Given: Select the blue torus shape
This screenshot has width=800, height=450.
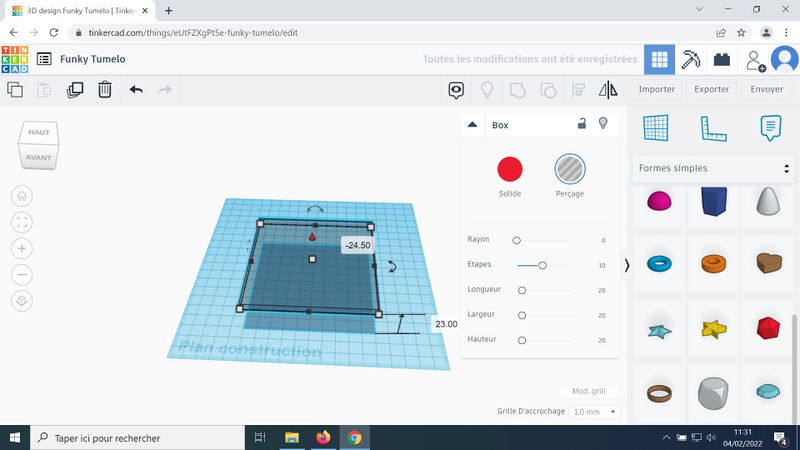Looking at the screenshot, I should (659, 264).
